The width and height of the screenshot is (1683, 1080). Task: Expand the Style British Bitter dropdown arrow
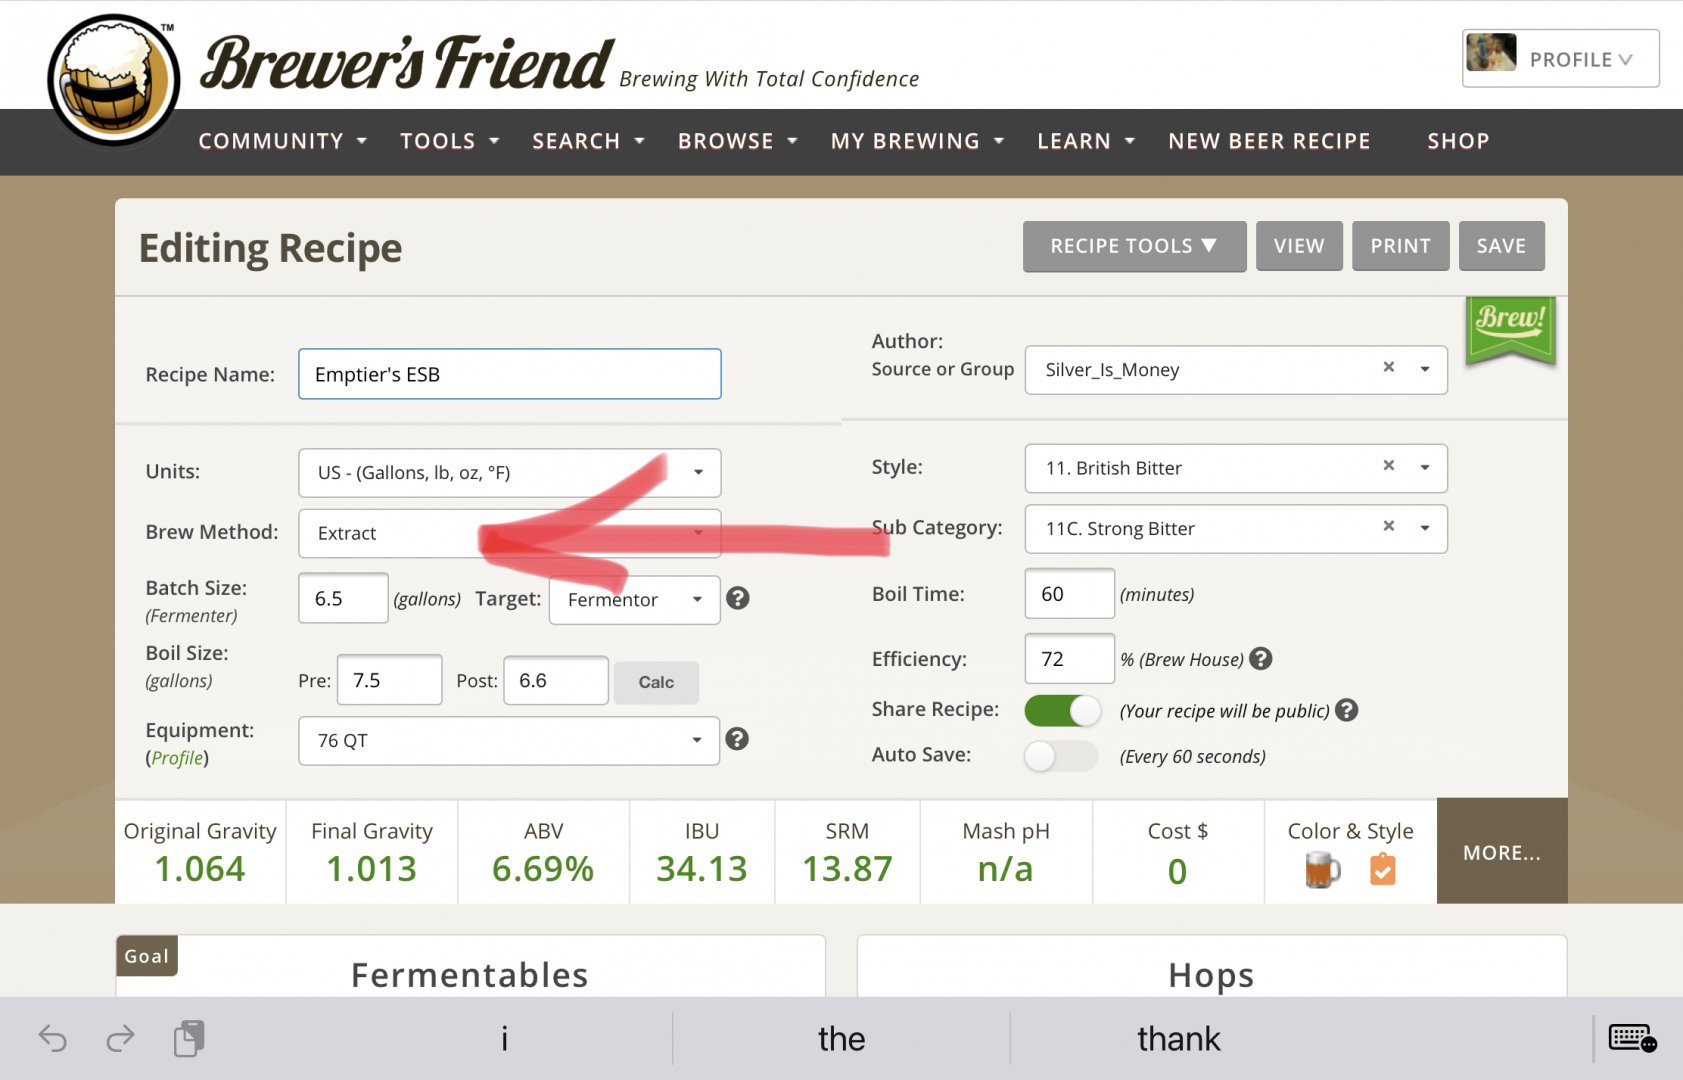tap(1425, 467)
